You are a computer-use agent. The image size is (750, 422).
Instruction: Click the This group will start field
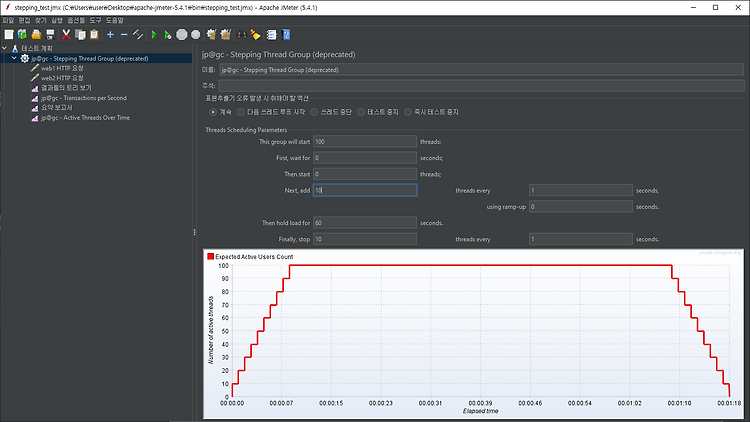tap(365, 142)
